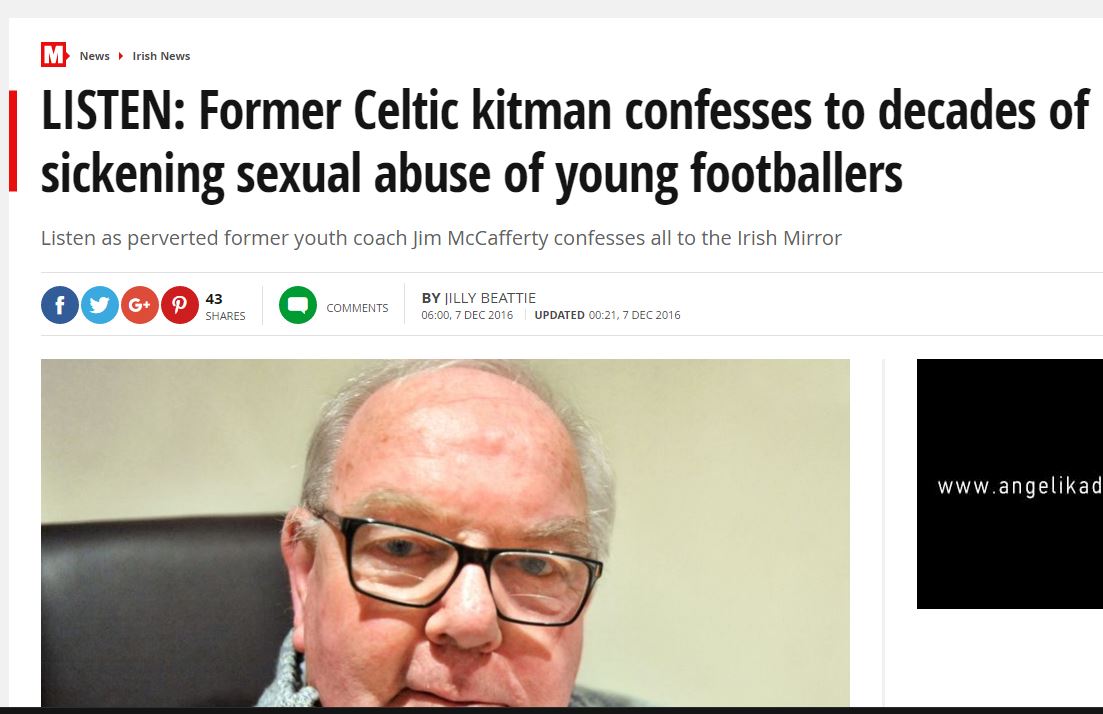The image size is (1103, 714).
Task: Share article on Google Plus
Action: pyautogui.click(x=140, y=305)
